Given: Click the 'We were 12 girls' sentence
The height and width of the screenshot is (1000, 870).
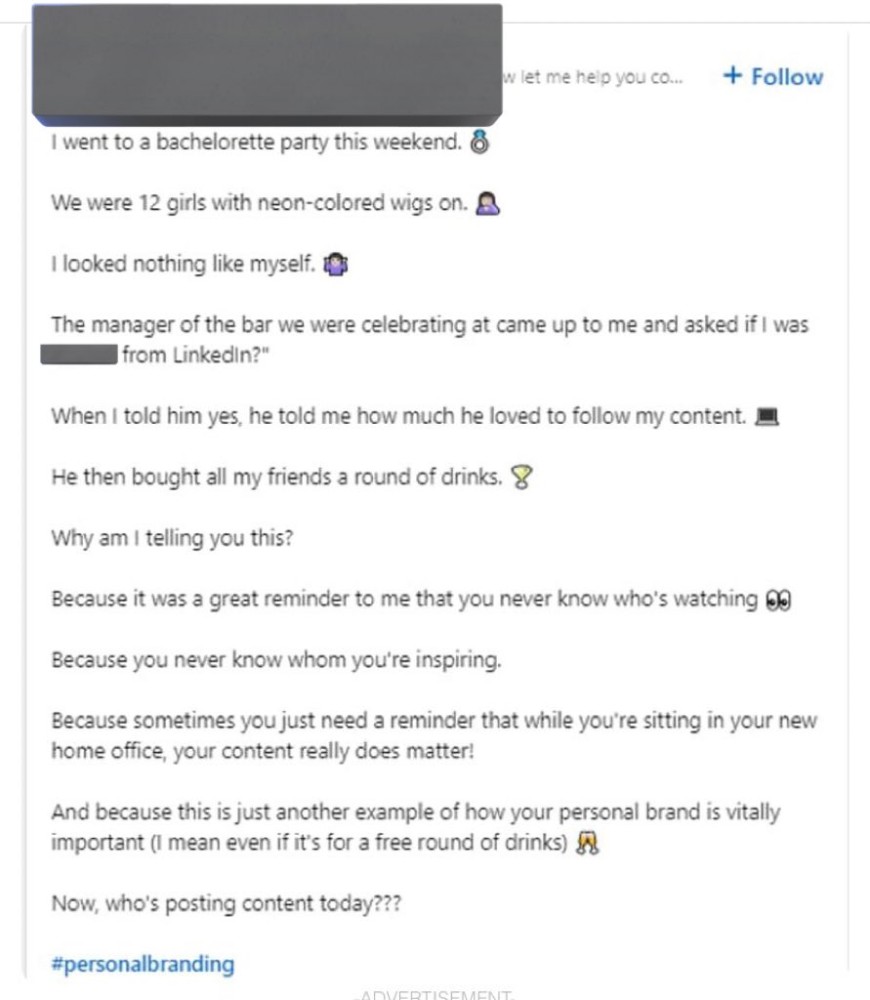Looking at the screenshot, I should 260,204.
